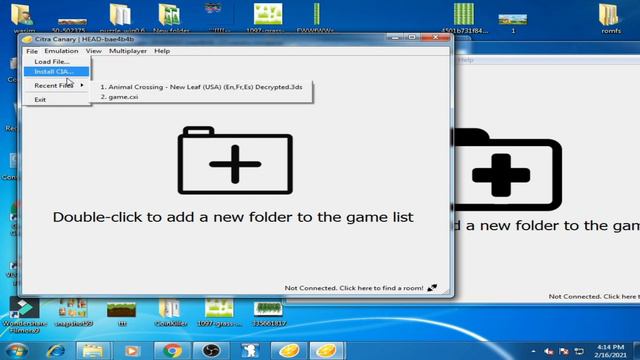Viewport: 640px width, 360px height.
Task: Switch to the first Citra taskbar button
Action: tap(289, 351)
